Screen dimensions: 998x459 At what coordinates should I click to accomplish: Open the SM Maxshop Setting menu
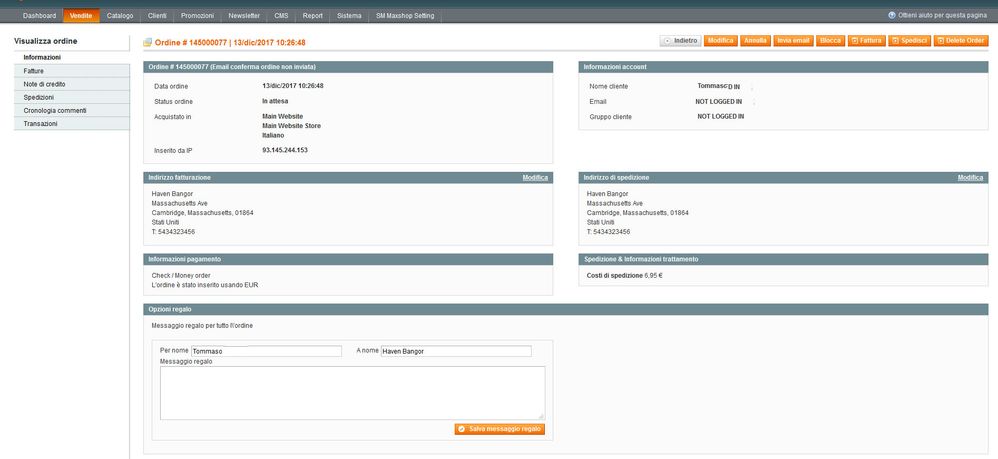pyautogui.click(x=405, y=15)
